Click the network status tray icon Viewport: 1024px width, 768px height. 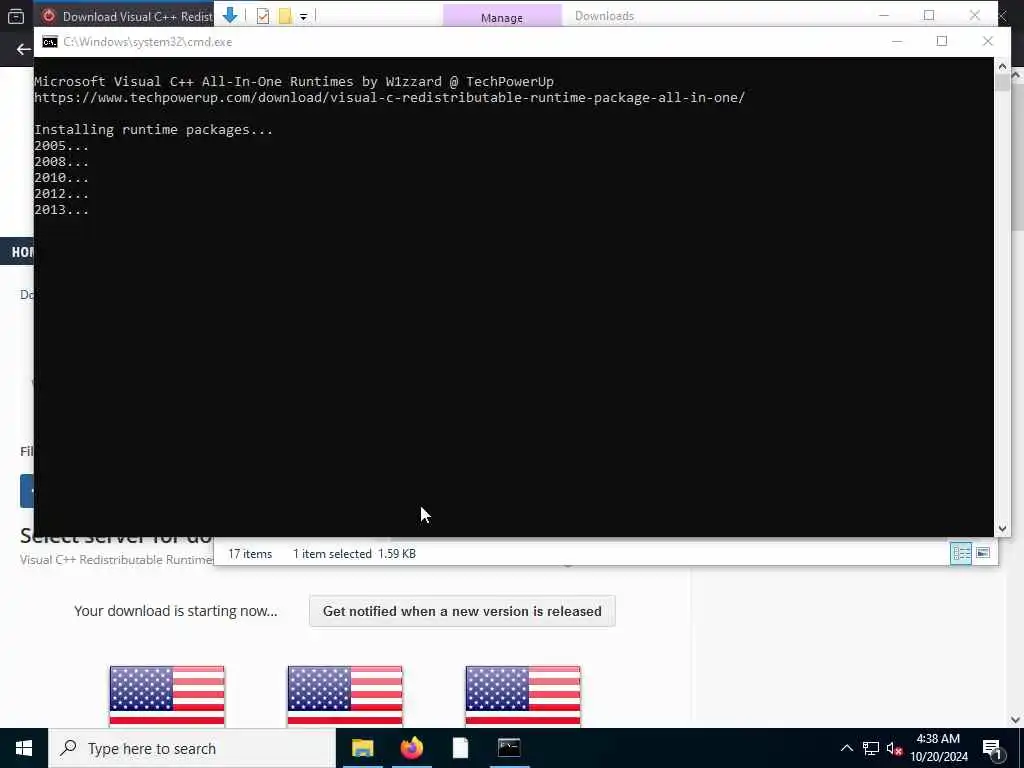coord(871,748)
